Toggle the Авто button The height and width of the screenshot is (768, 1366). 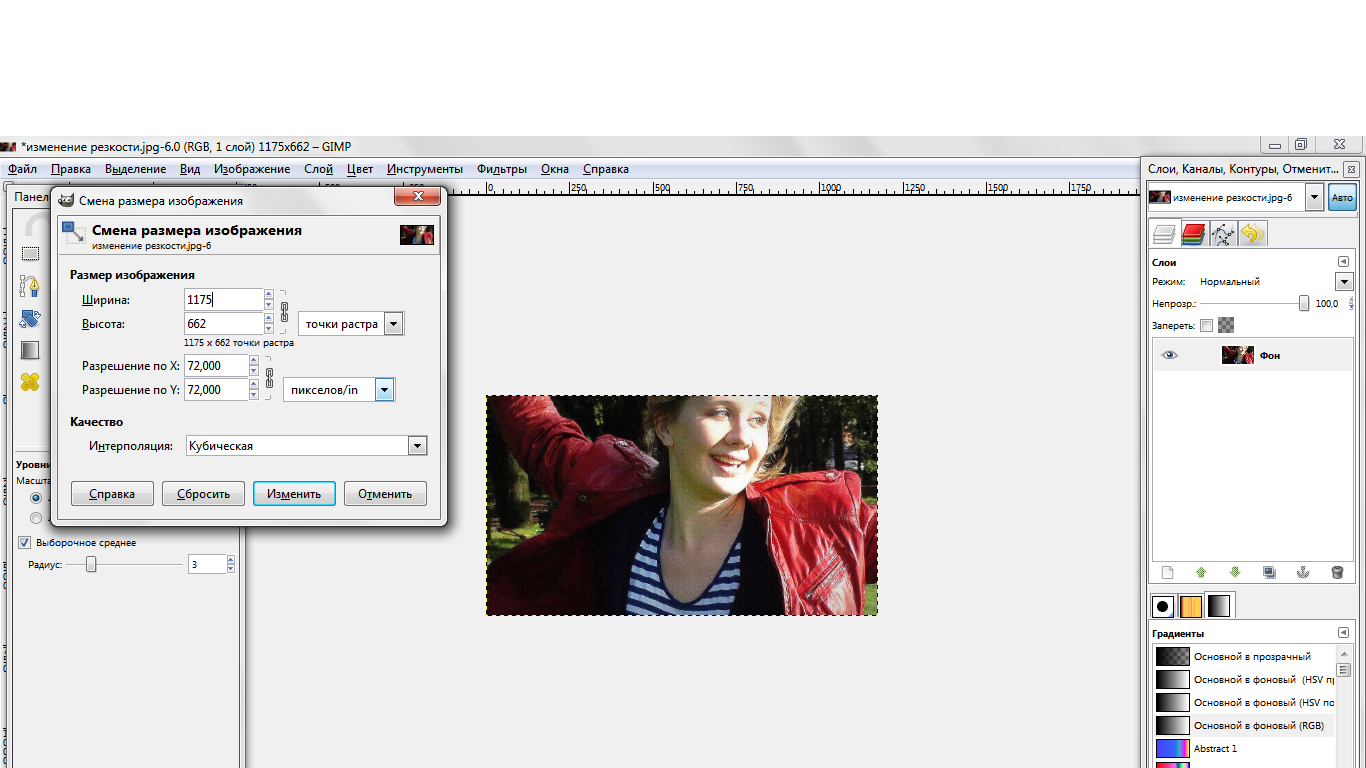1342,198
